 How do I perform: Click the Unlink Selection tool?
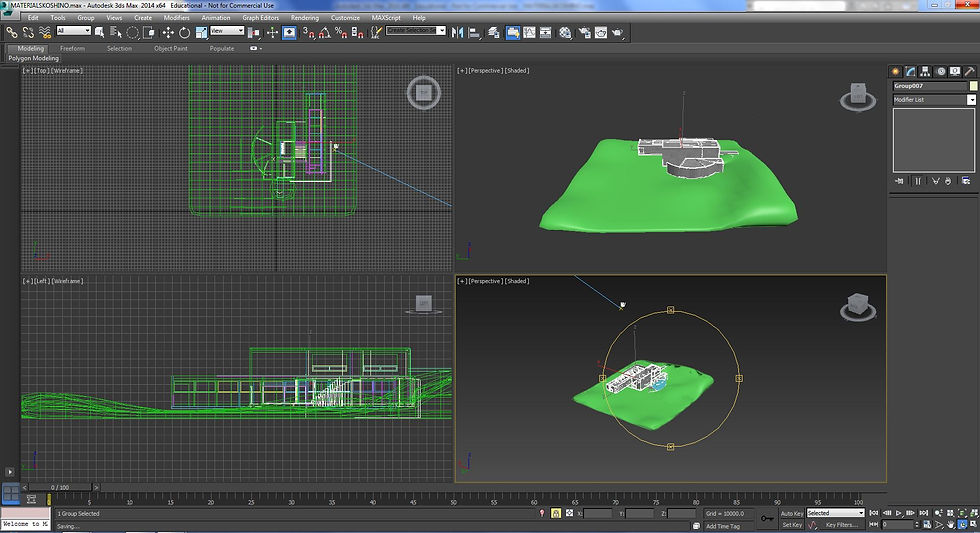[x=28, y=32]
